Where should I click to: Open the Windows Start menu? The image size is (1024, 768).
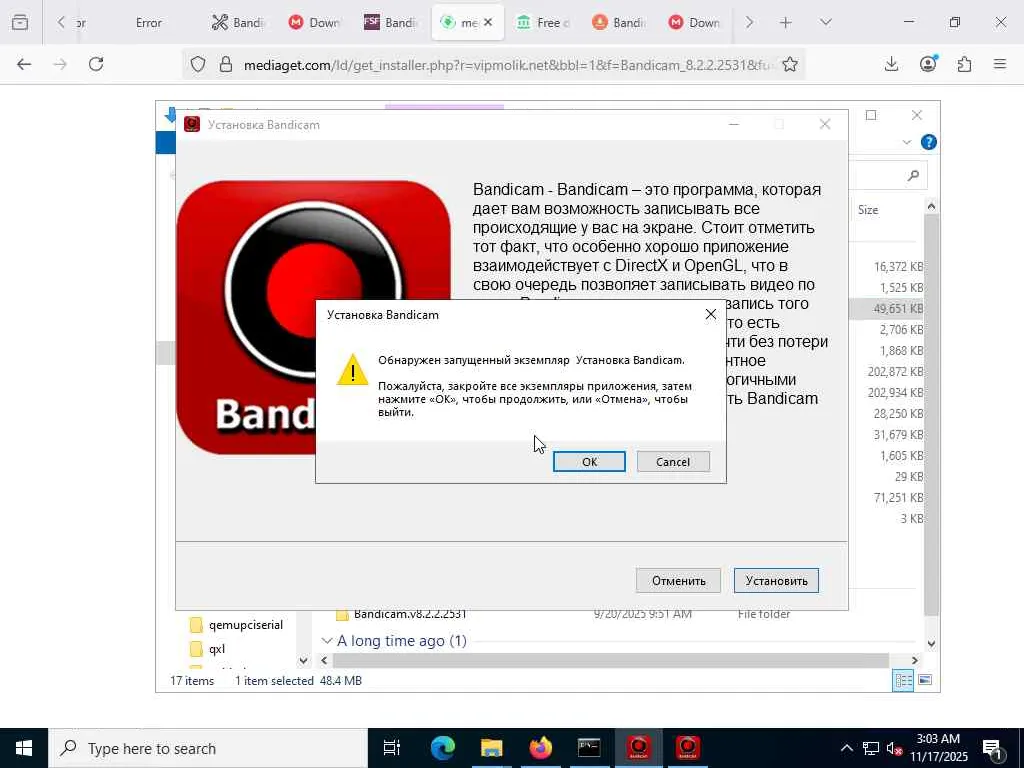(x=24, y=748)
